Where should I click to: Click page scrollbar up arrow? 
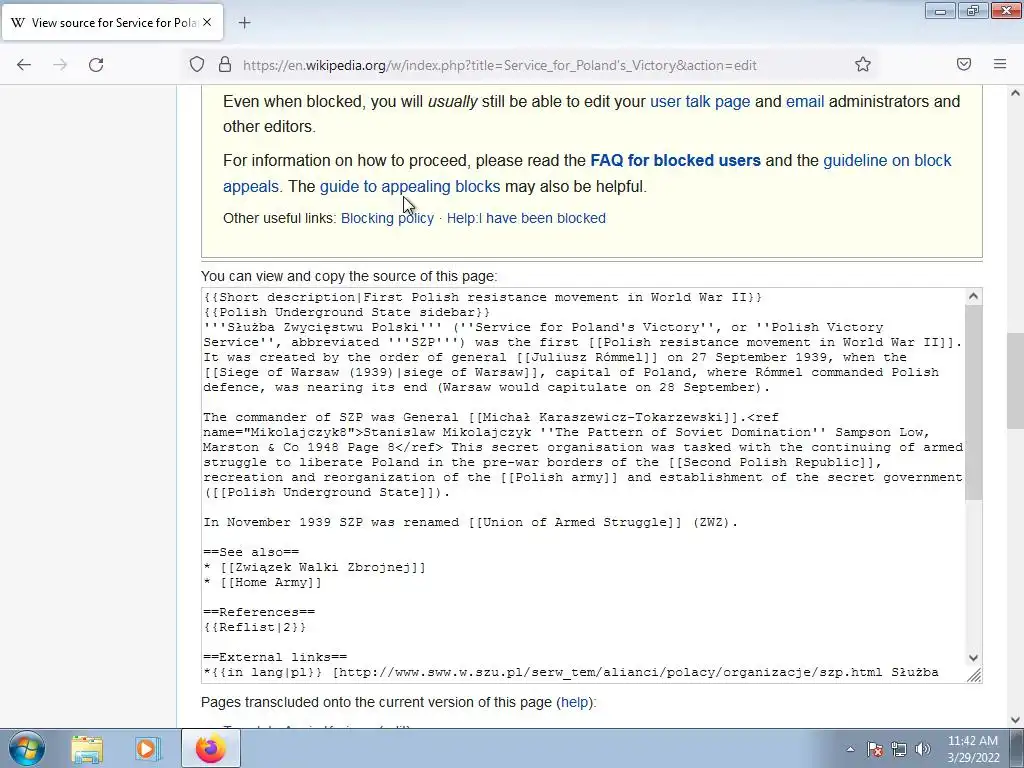tap(1016, 93)
